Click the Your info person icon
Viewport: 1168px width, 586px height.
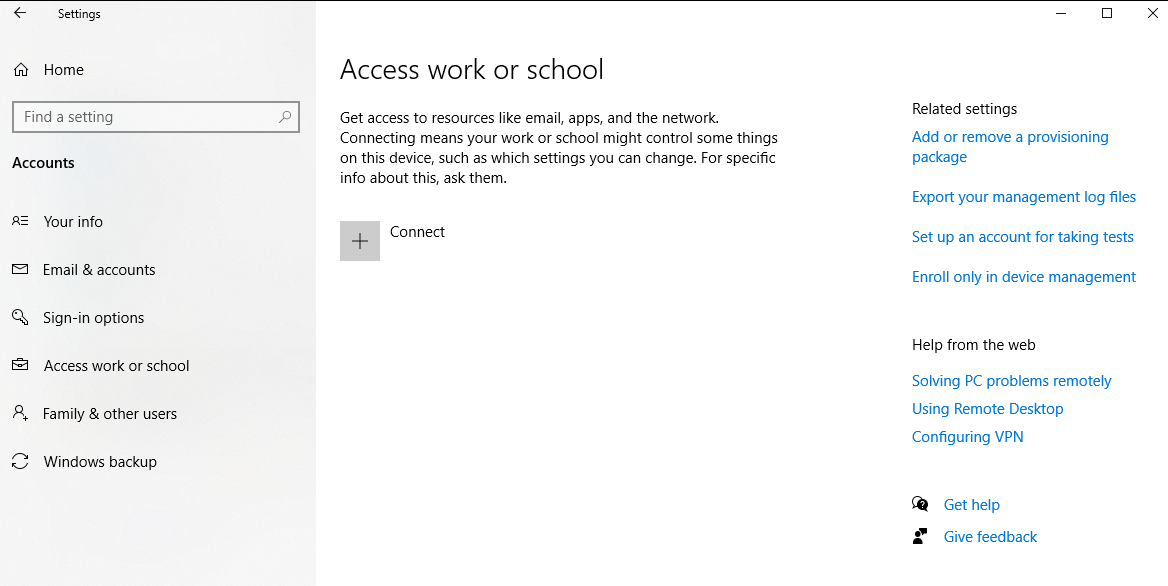click(20, 221)
